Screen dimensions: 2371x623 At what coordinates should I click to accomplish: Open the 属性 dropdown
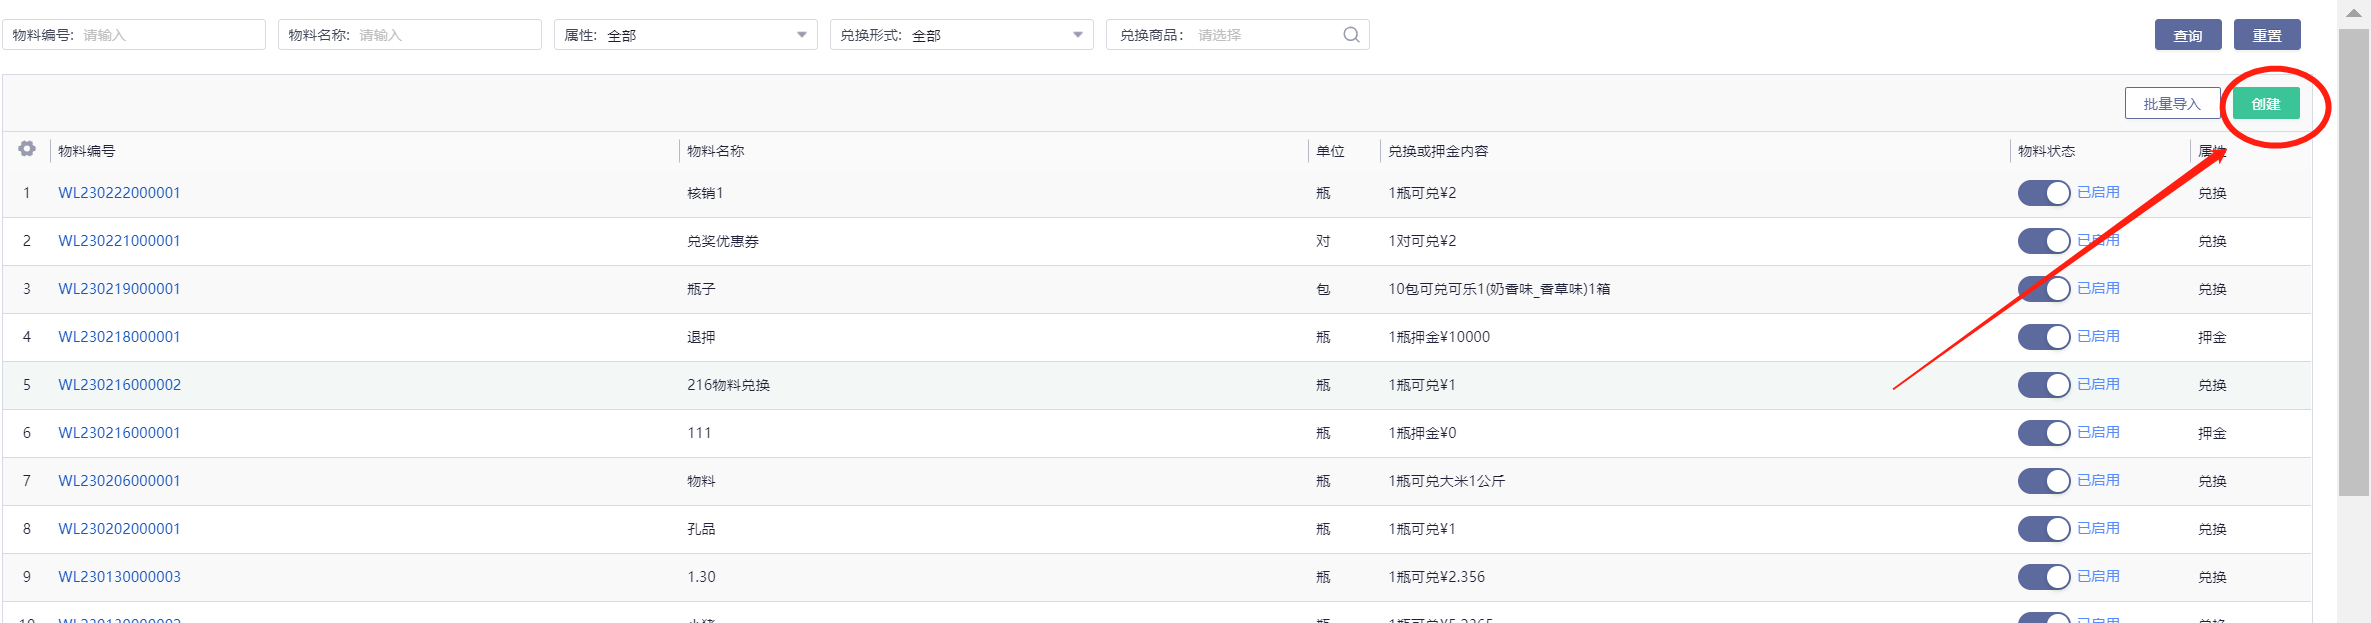coord(685,35)
